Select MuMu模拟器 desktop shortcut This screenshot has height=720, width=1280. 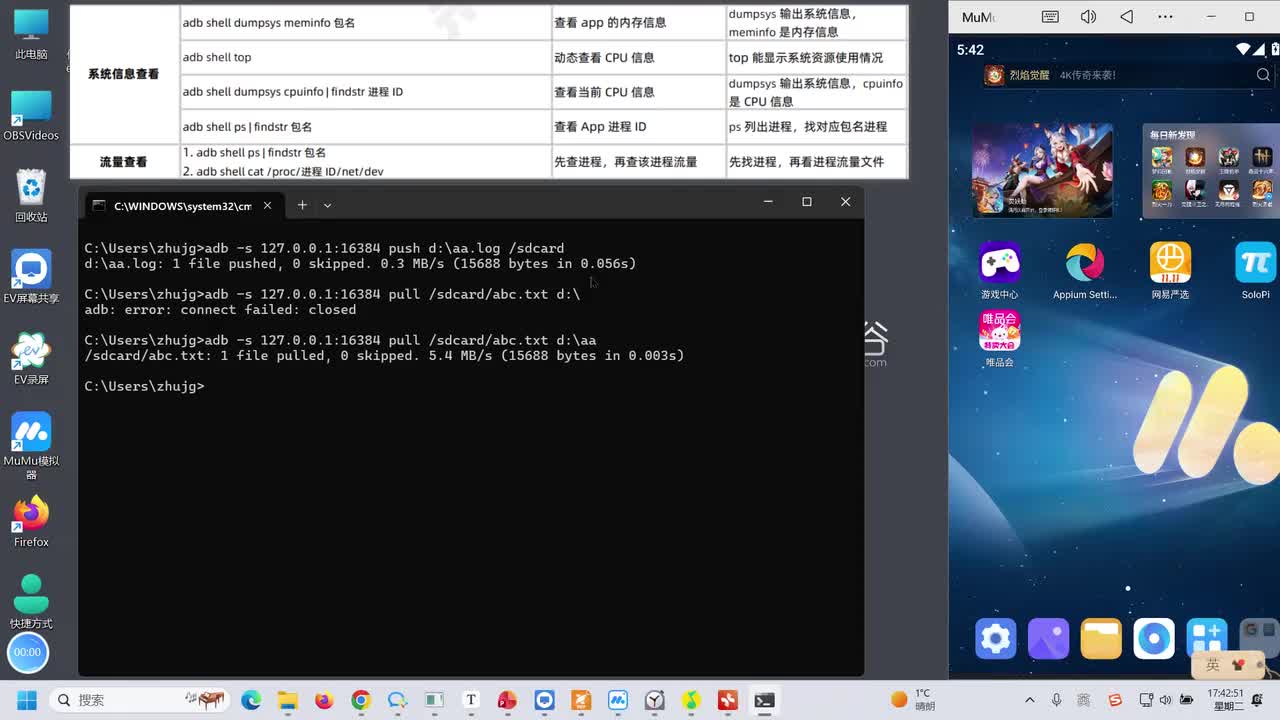[31, 446]
